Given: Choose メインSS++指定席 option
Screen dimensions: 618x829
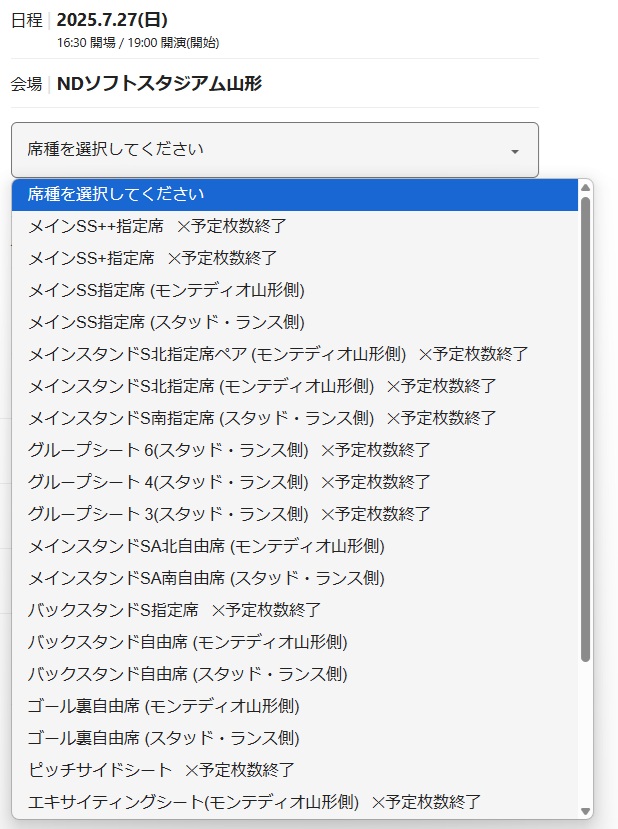Looking at the screenshot, I should [294, 226].
